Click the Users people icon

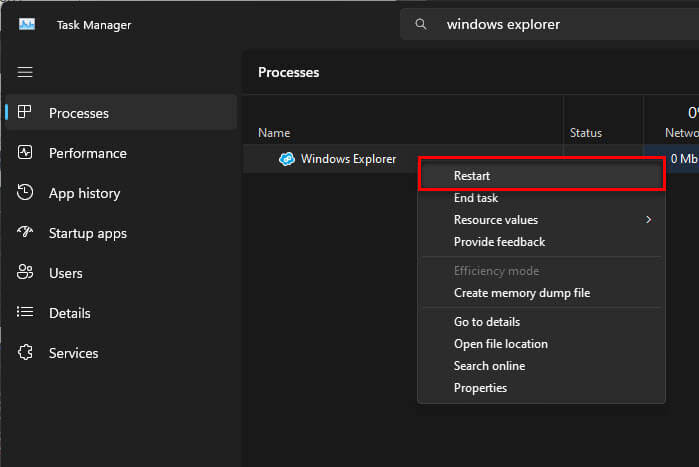(25, 272)
